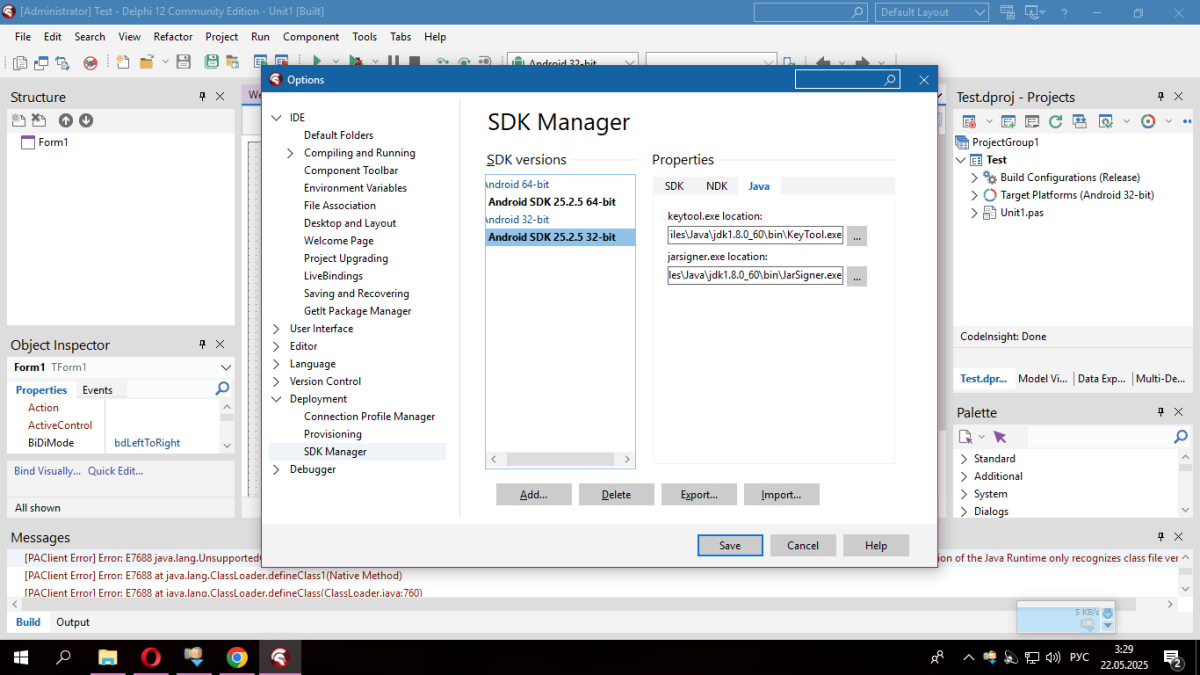Screen dimensions: 1200x675
Task: Open the File menu
Action: pos(23,37)
